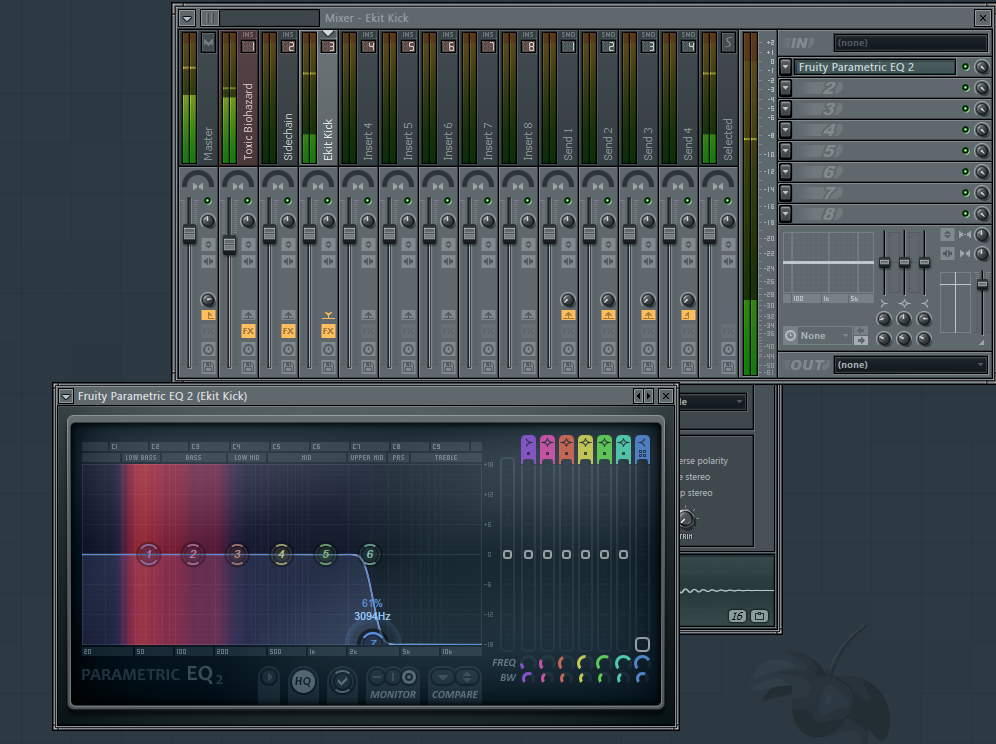Open Fruity Parametric EQ 2 slot menu arrow

786,67
